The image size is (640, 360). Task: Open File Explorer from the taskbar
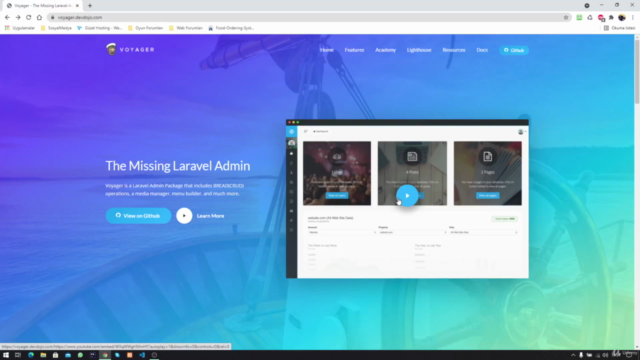[x=43, y=355]
